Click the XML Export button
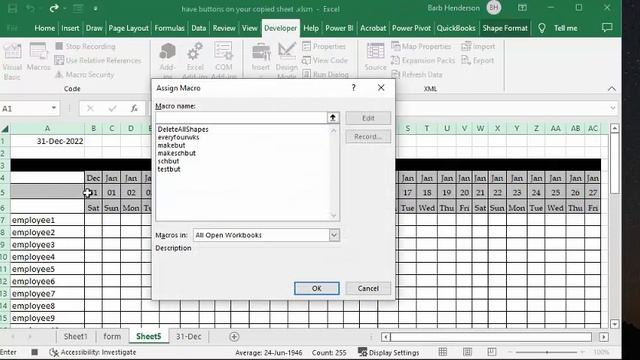Viewport: 640px width, 360px height. pyautogui.click(x=478, y=60)
